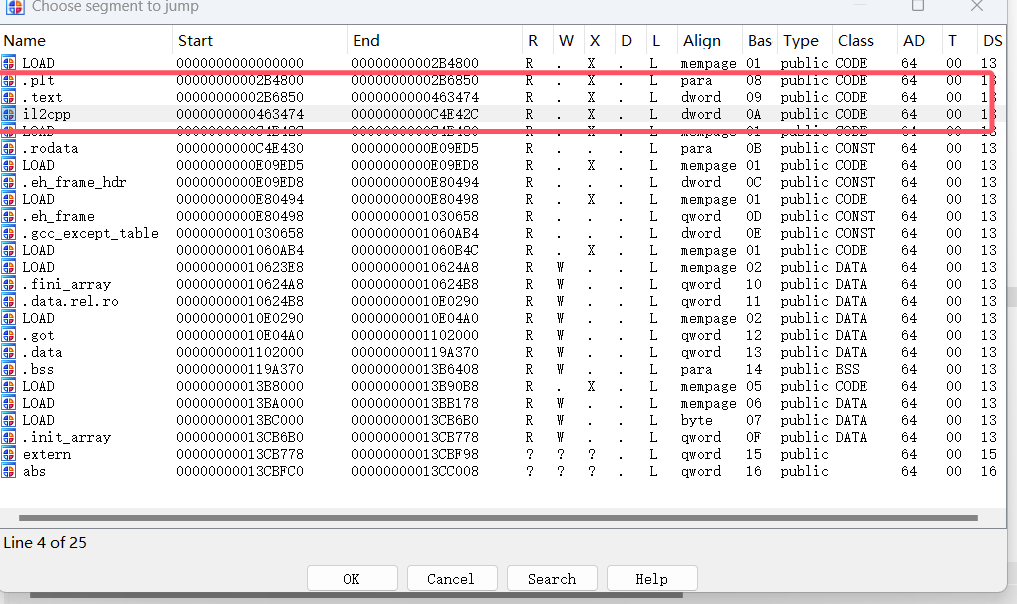
Task: Click the .got segment icon
Action: click(x=8, y=335)
